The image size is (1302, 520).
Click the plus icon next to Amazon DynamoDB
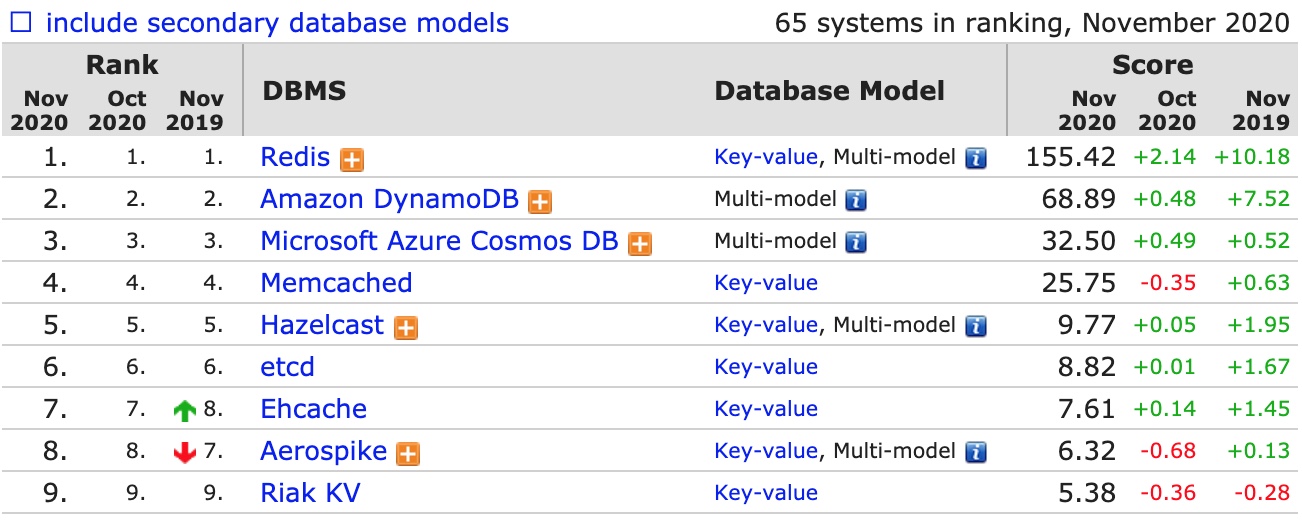[x=540, y=201]
